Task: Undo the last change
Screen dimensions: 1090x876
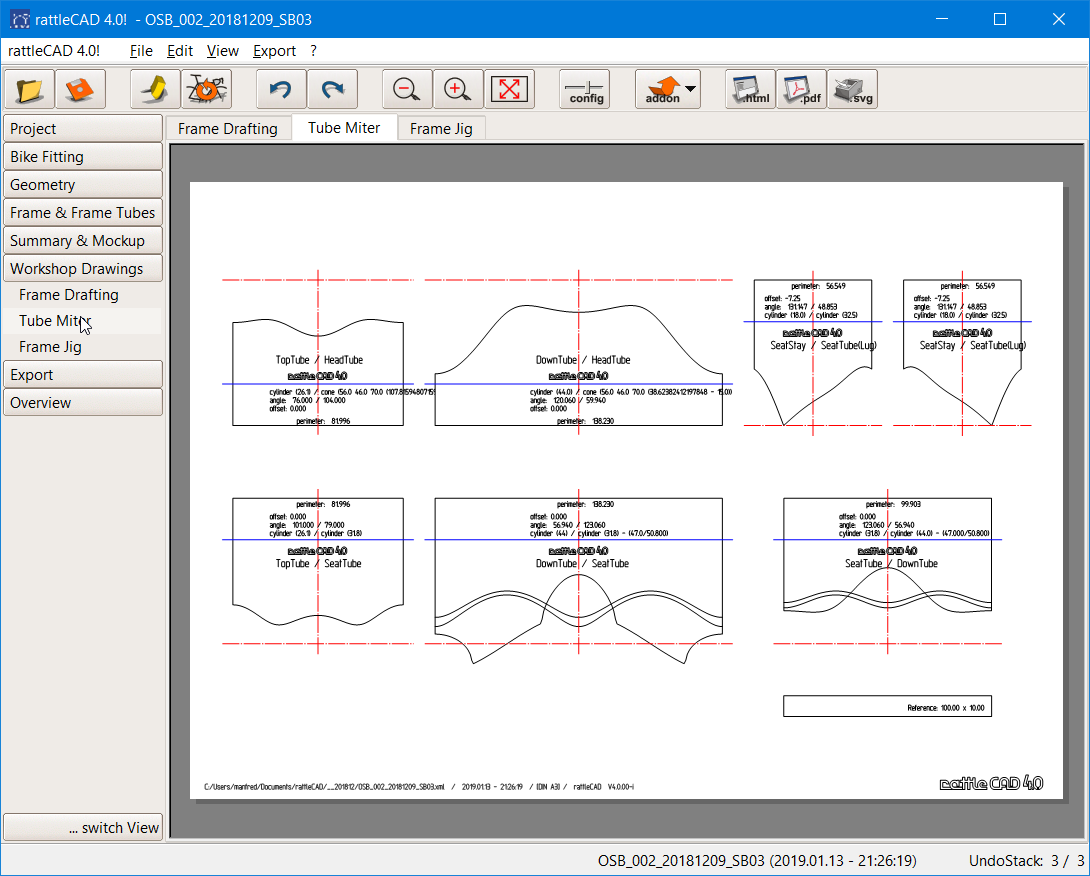Action: click(282, 89)
